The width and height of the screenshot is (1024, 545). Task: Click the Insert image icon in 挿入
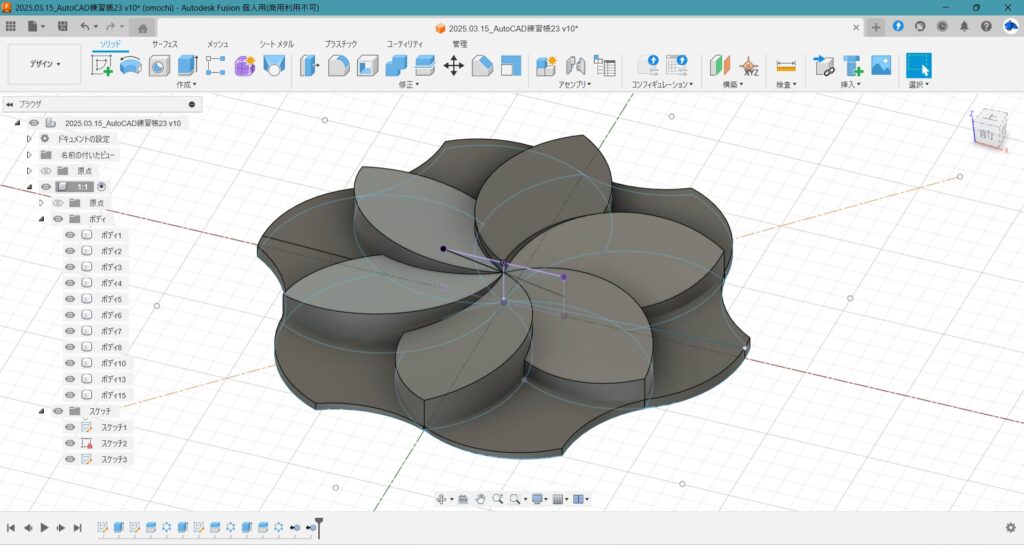click(x=881, y=66)
